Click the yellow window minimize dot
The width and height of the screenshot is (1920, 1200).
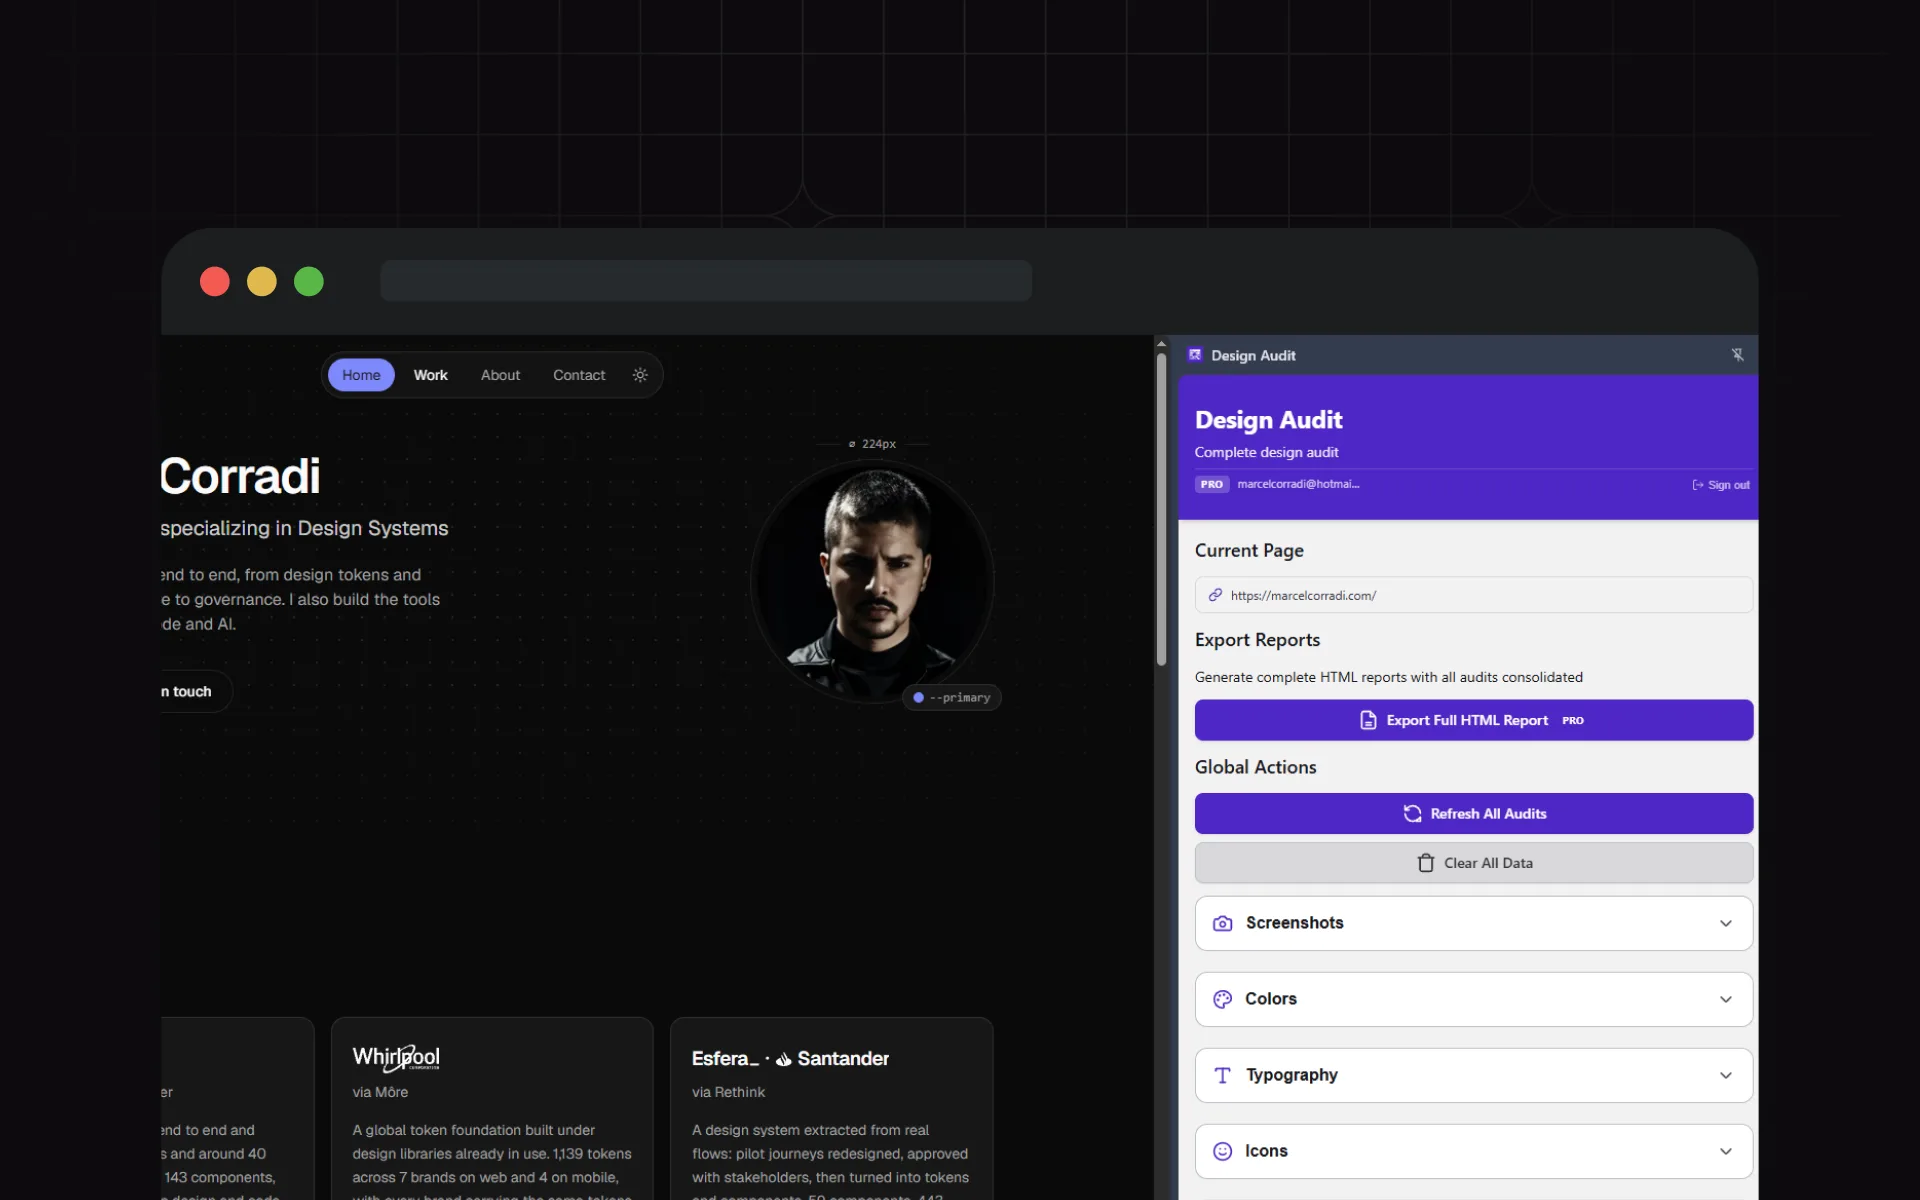[262, 282]
